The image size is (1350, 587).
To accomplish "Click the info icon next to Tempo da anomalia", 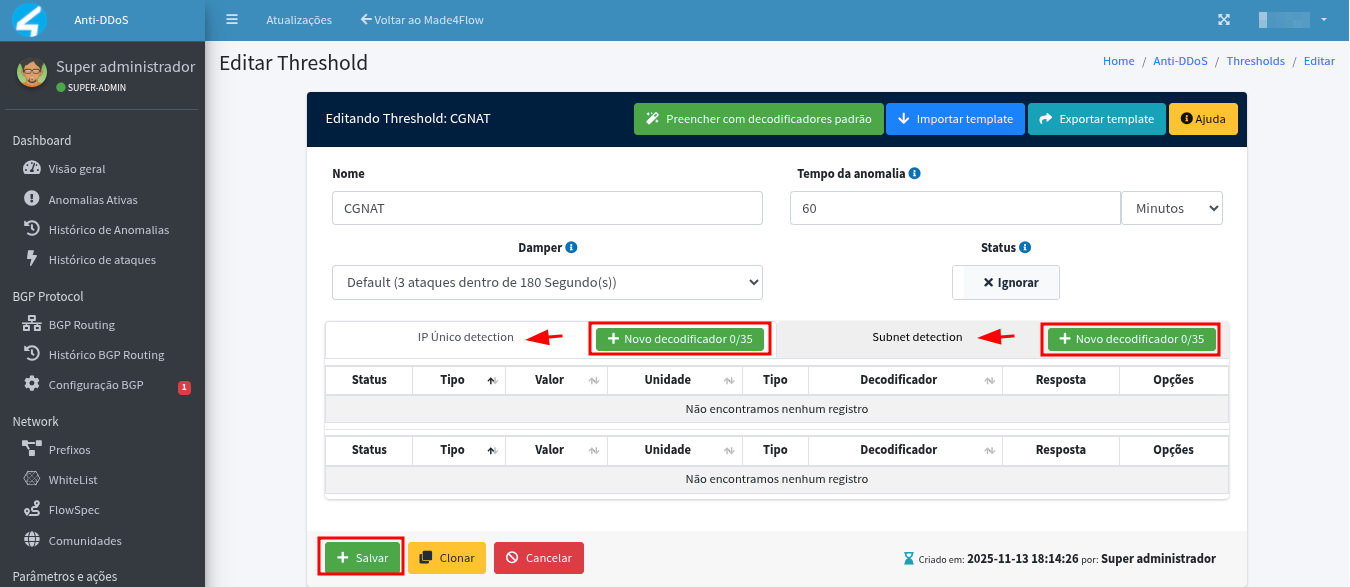I will pos(914,173).
